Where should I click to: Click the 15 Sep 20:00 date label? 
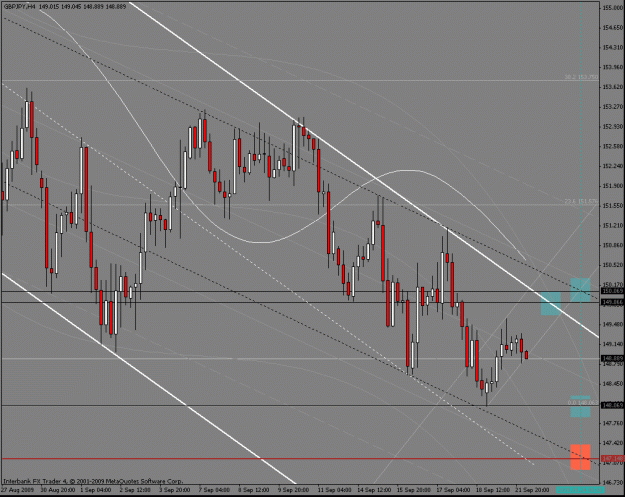pos(413,489)
